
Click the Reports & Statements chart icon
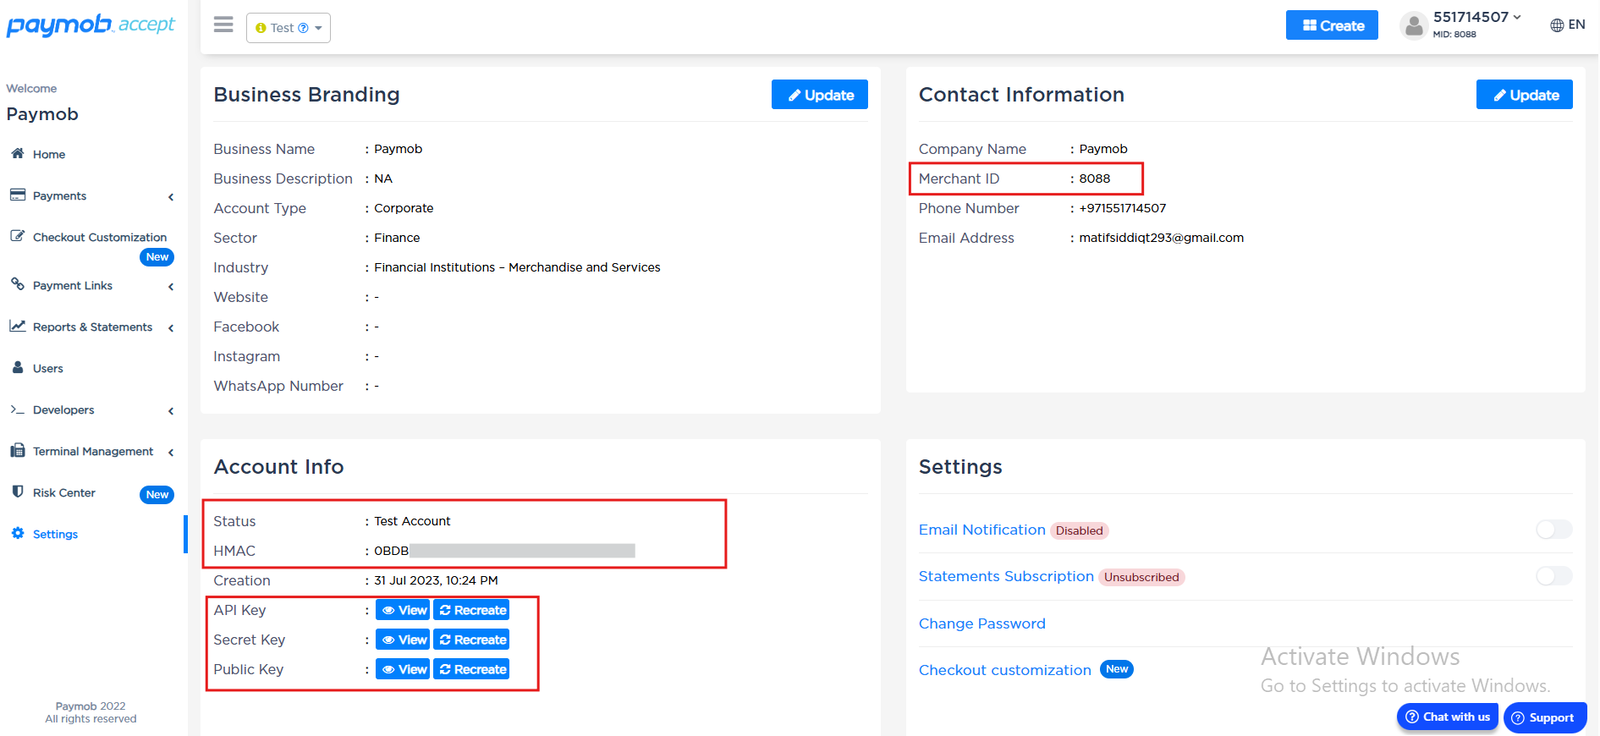(x=17, y=326)
